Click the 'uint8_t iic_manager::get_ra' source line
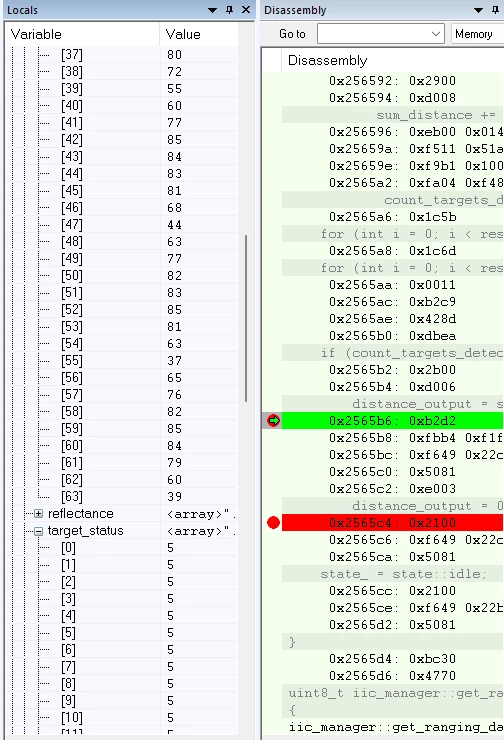The width and height of the screenshot is (504, 740). [395, 693]
